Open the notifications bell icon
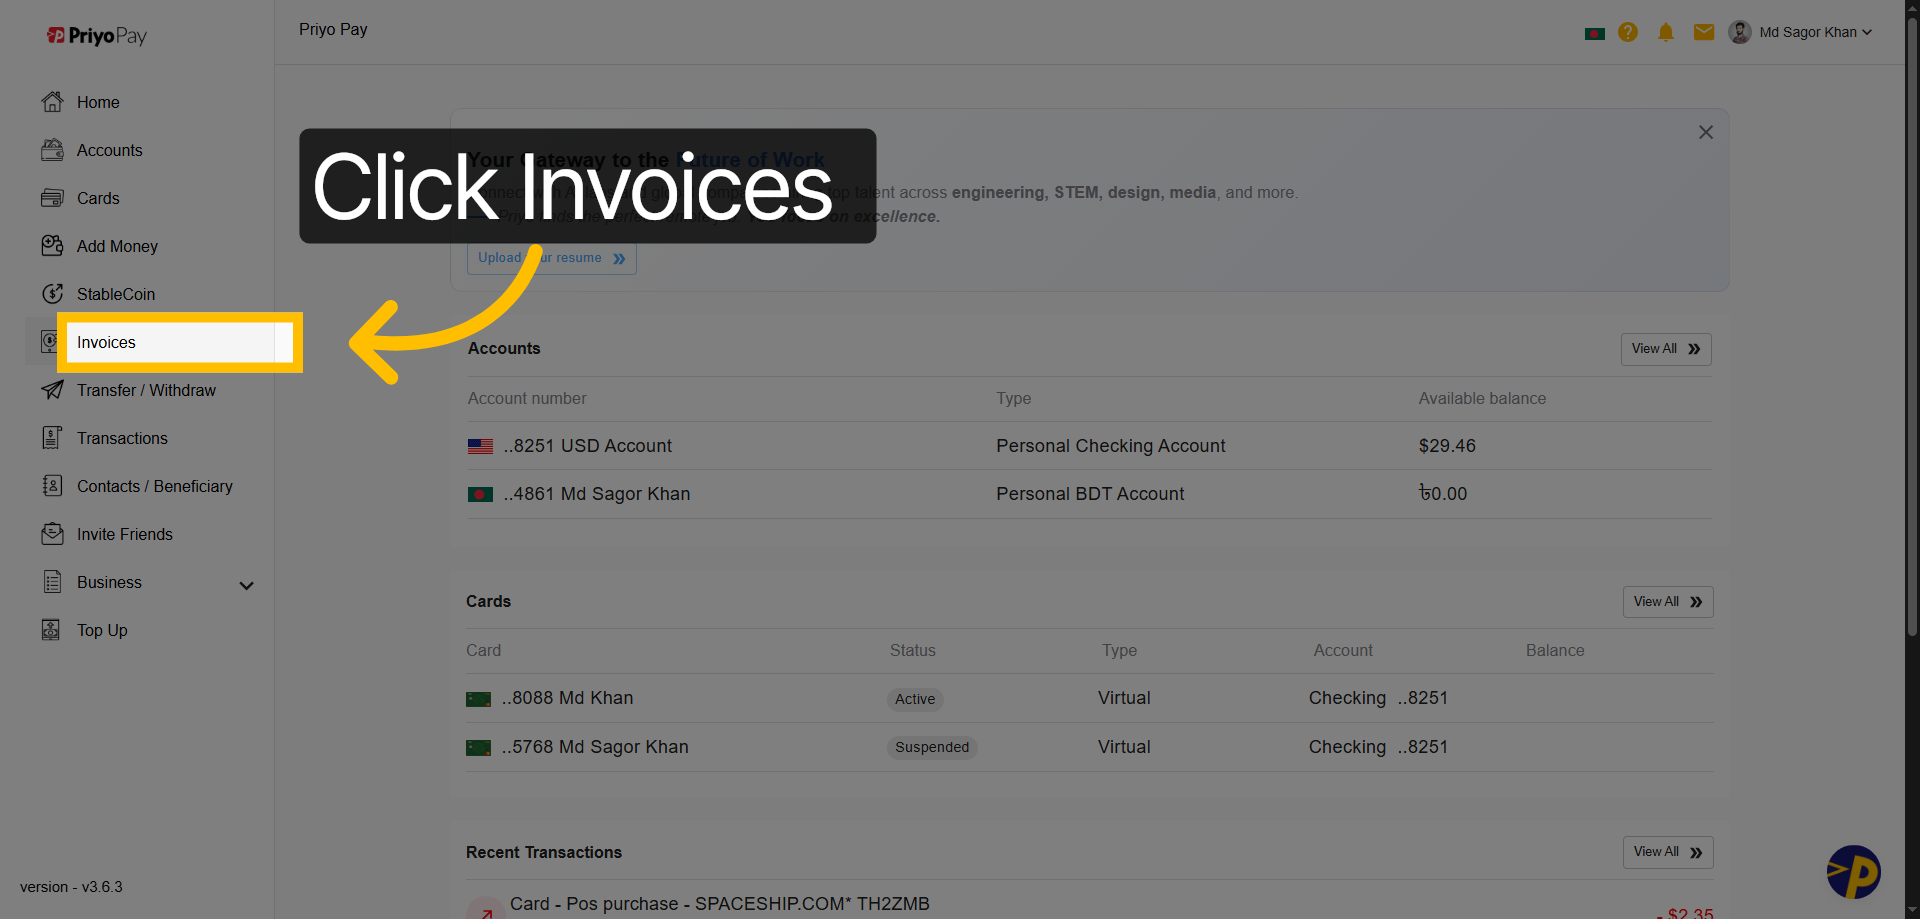 1666,32
